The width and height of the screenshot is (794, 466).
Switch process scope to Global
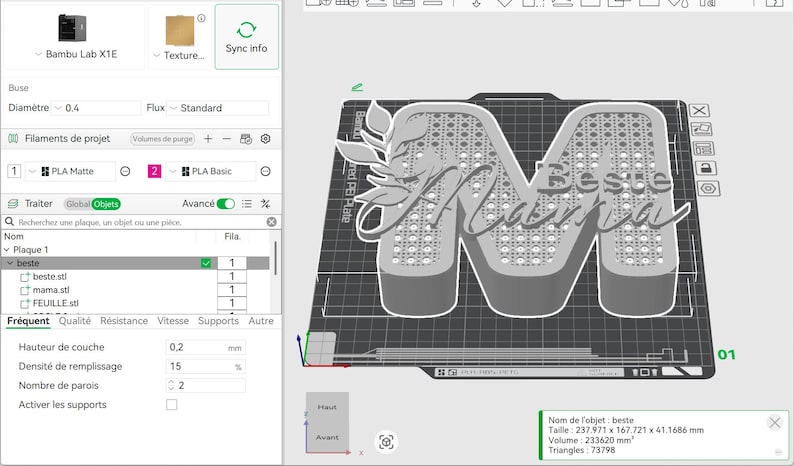click(78, 204)
